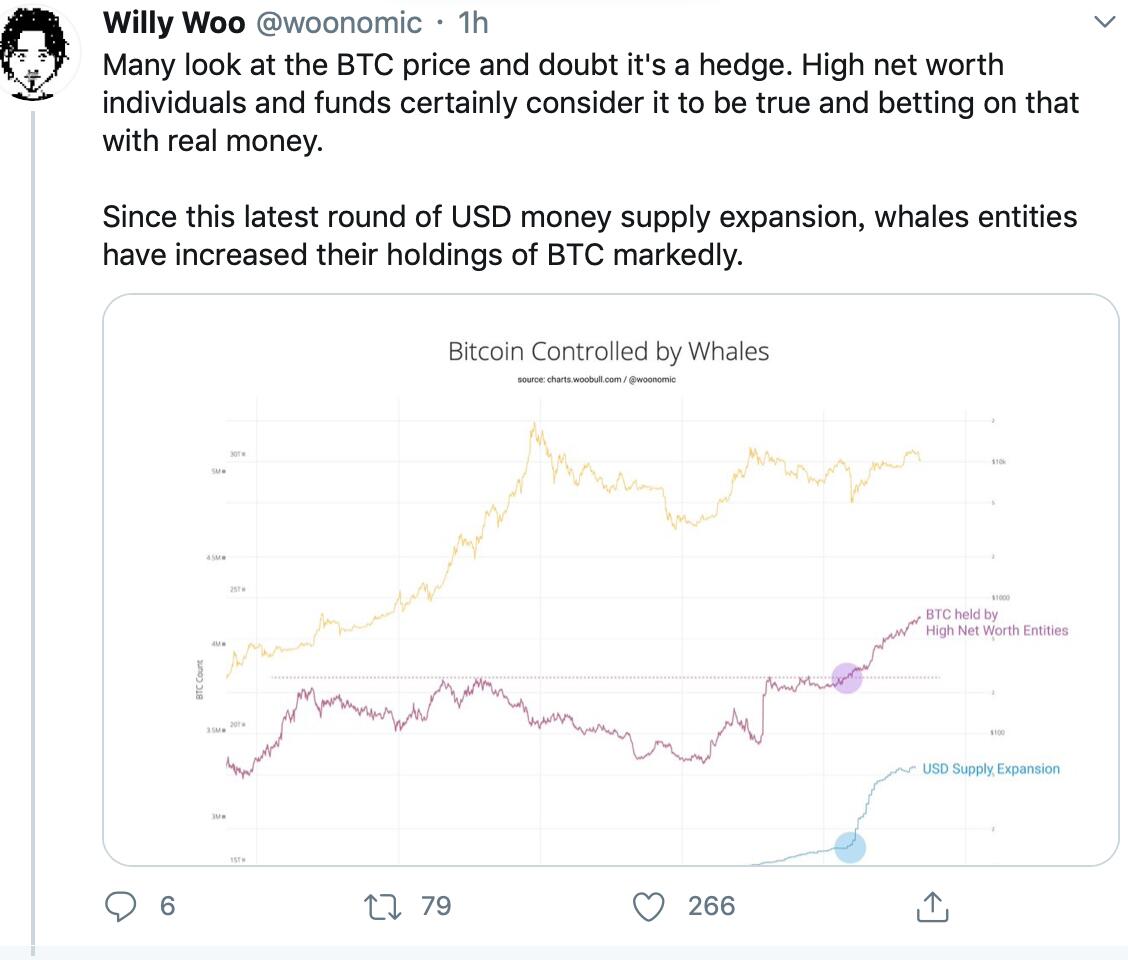View the 266 likes count
The height and width of the screenshot is (960, 1128).
click(711, 906)
